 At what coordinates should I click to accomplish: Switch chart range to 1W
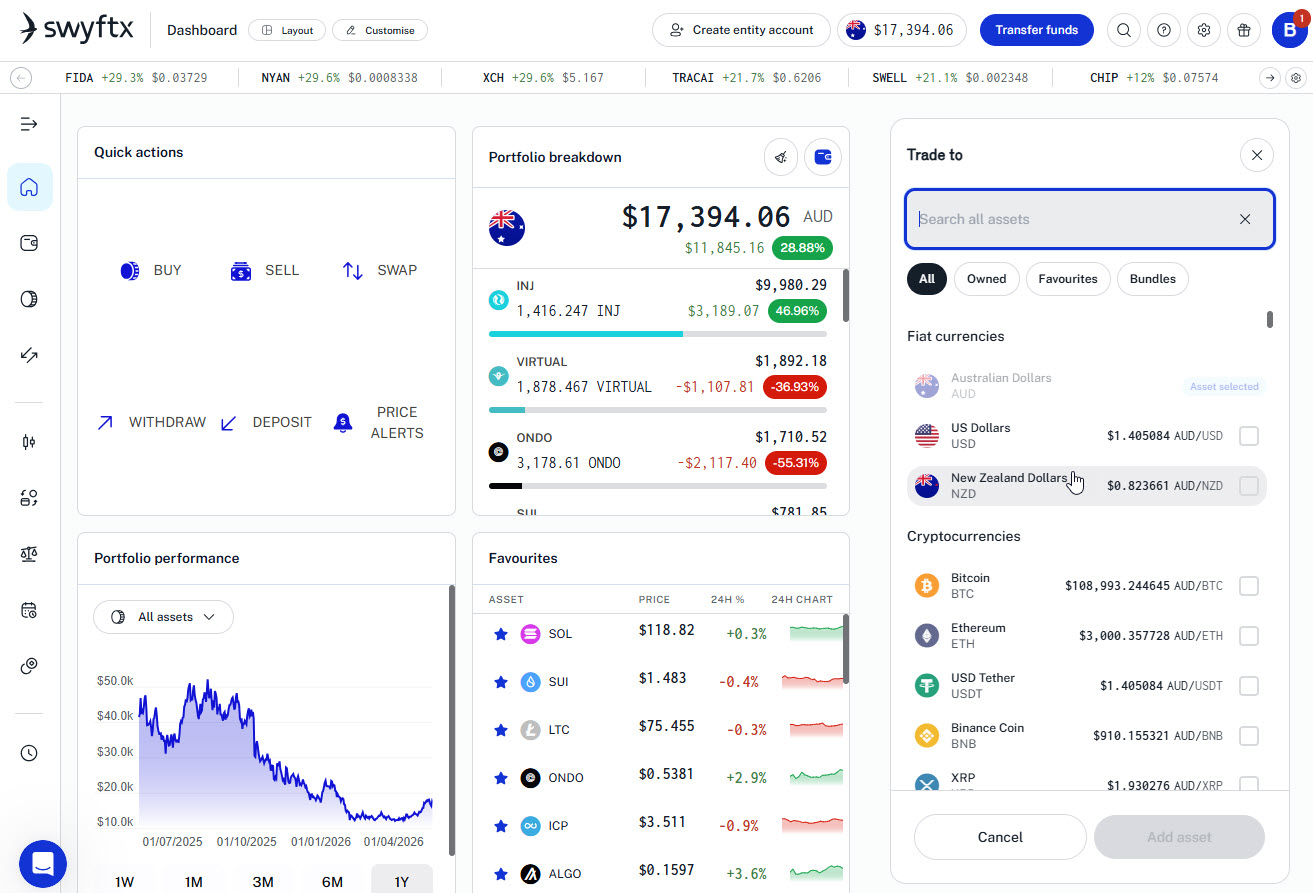coord(124,881)
